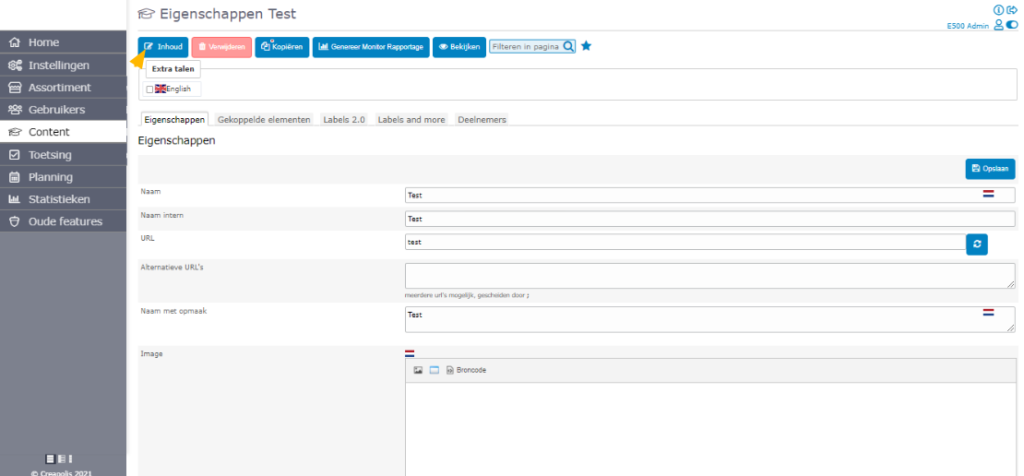Click the favorite star icon

coord(587,46)
